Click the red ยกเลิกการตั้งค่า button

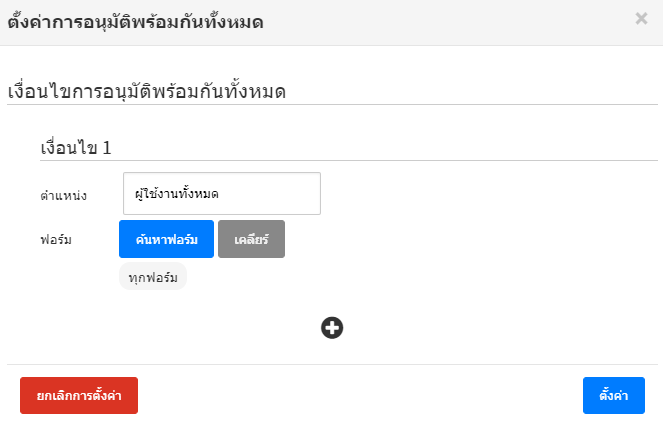[x=79, y=395]
